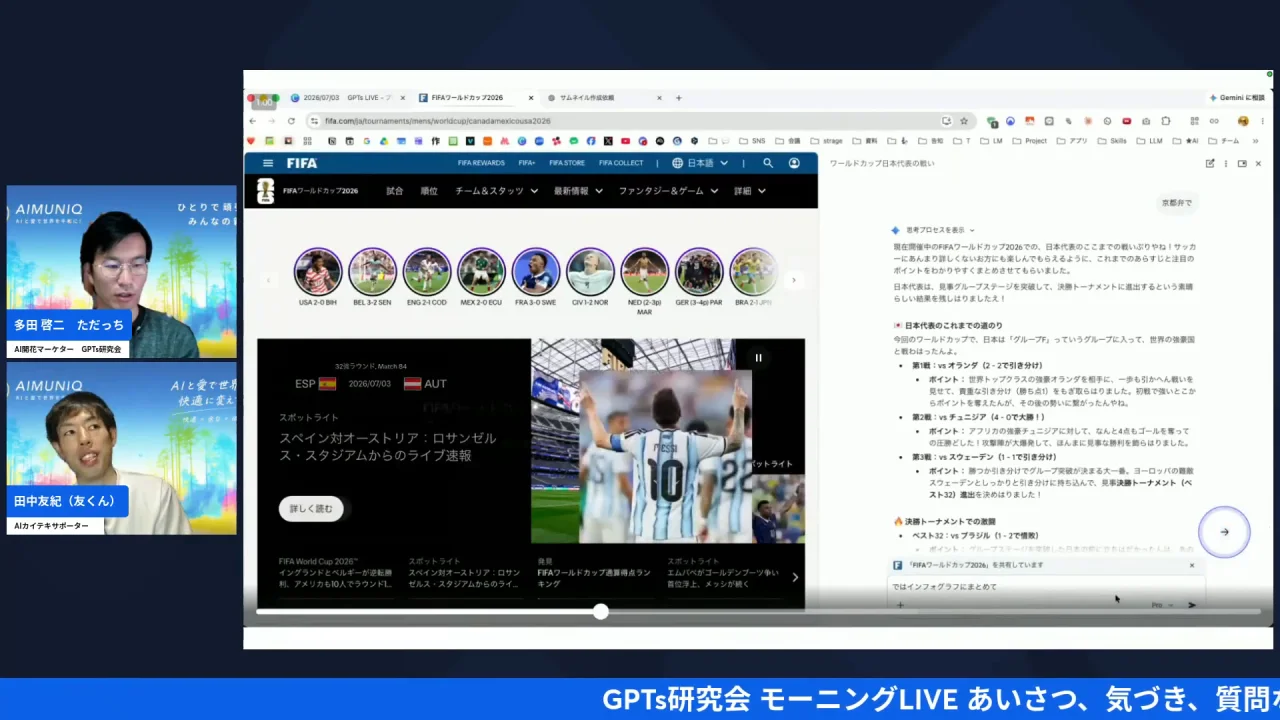Open the FIFA hamburger menu
The height and width of the screenshot is (720, 1280).
coord(267,163)
